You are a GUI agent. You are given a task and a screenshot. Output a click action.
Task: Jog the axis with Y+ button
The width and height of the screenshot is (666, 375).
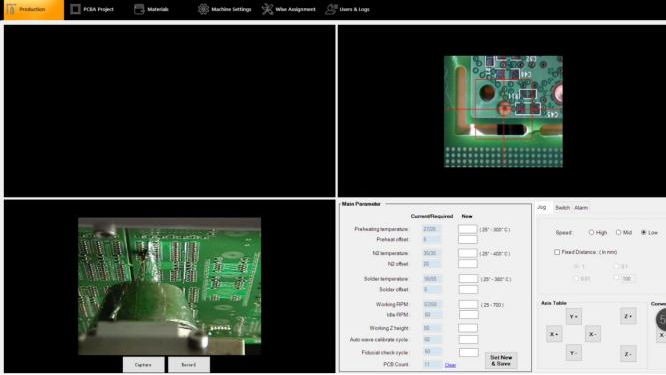click(574, 317)
